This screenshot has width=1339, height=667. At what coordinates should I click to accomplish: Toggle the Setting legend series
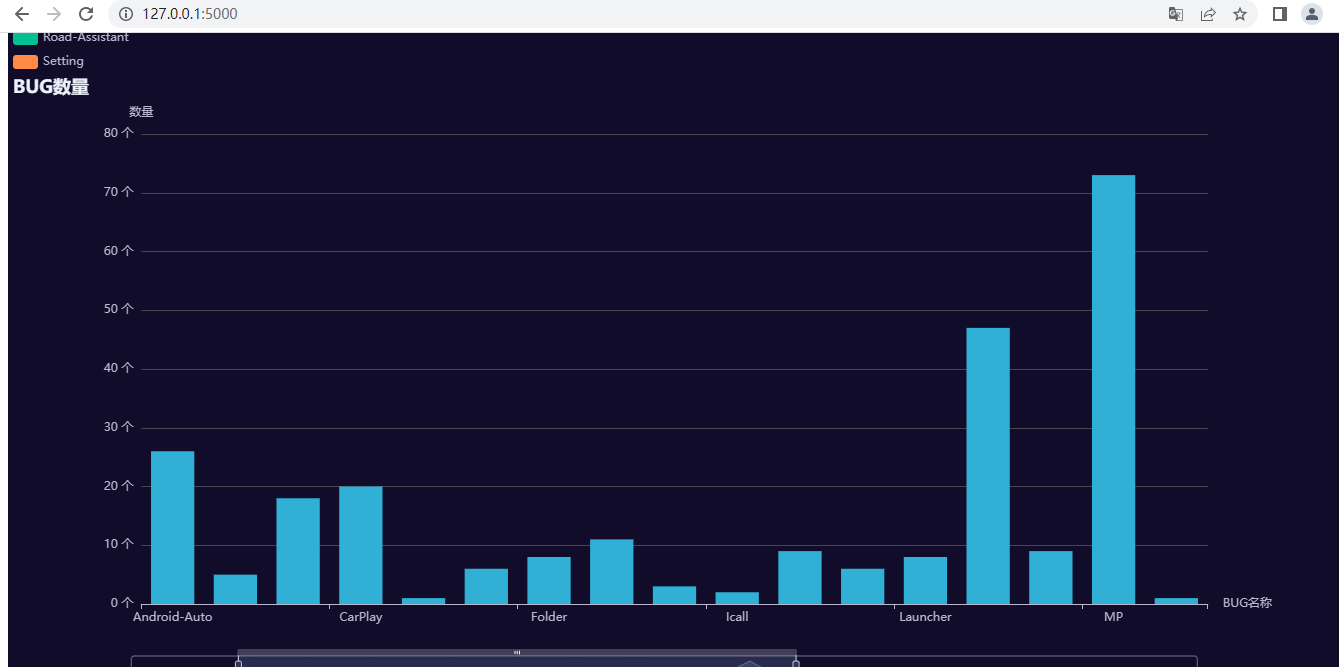click(x=26, y=61)
